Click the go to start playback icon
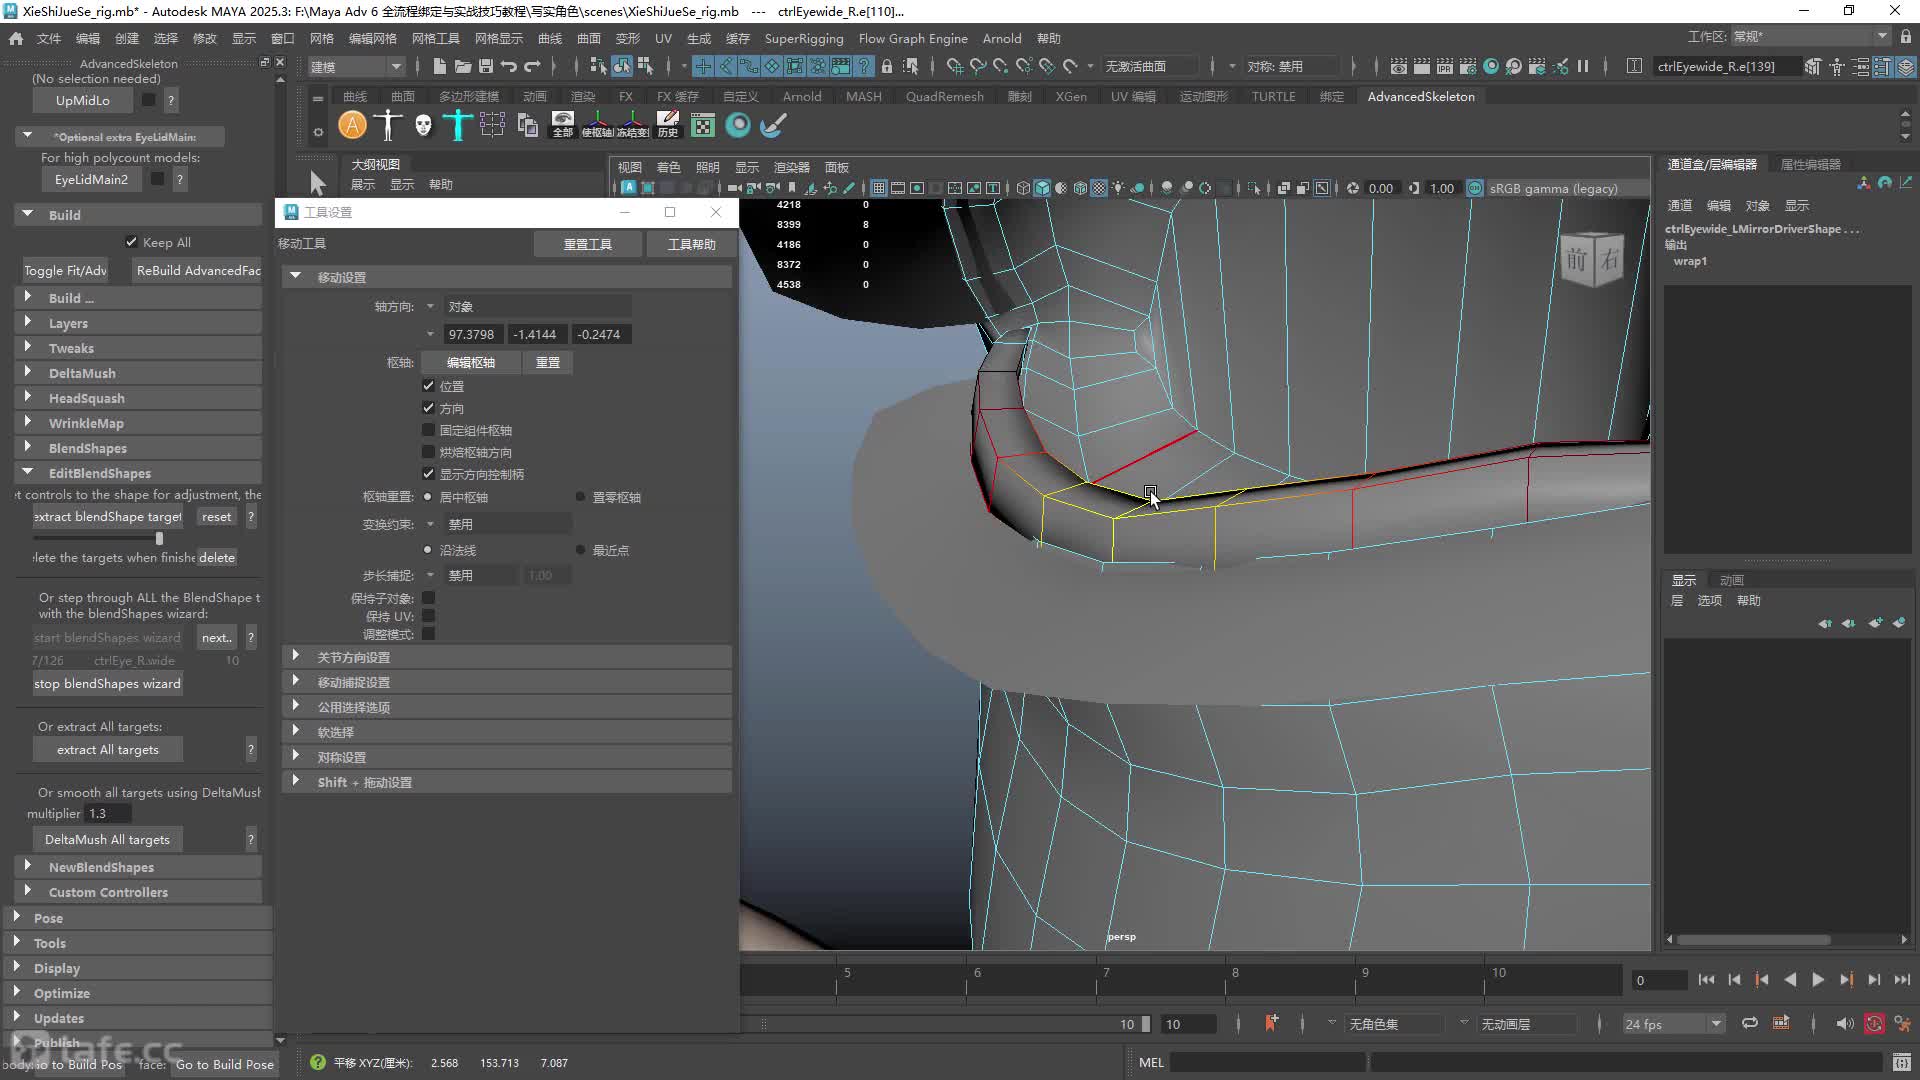Screen dimensions: 1920x1080 pos(1706,980)
